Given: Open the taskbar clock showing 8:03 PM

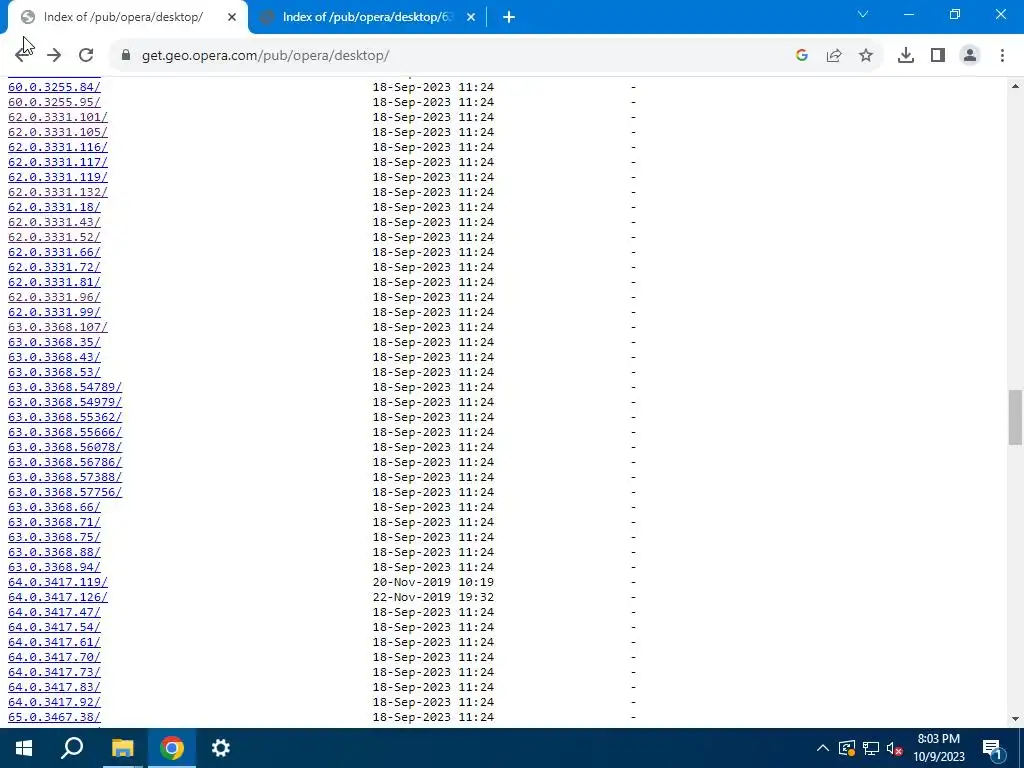Looking at the screenshot, I should click(938, 748).
